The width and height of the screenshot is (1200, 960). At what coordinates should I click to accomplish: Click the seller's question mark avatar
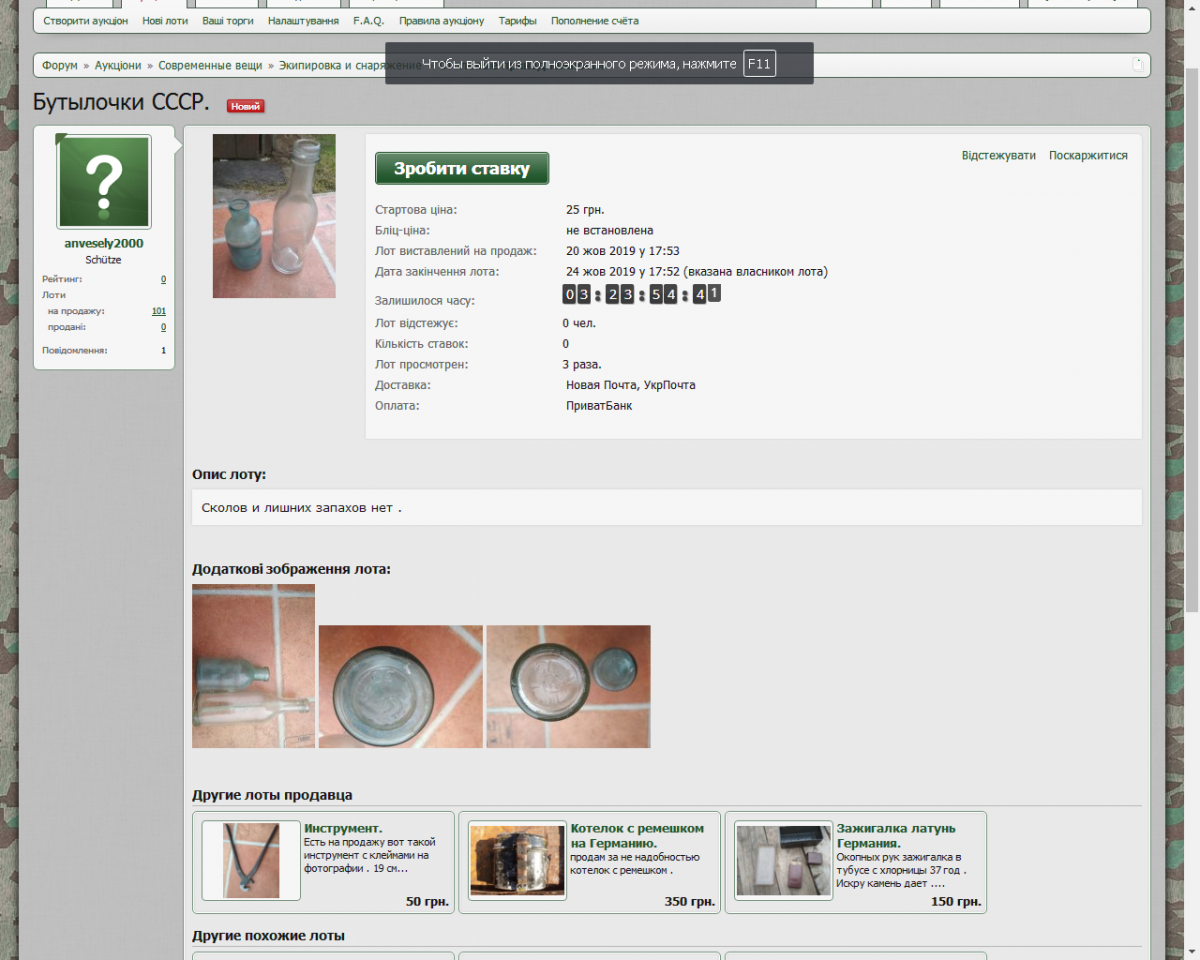[x=104, y=182]
